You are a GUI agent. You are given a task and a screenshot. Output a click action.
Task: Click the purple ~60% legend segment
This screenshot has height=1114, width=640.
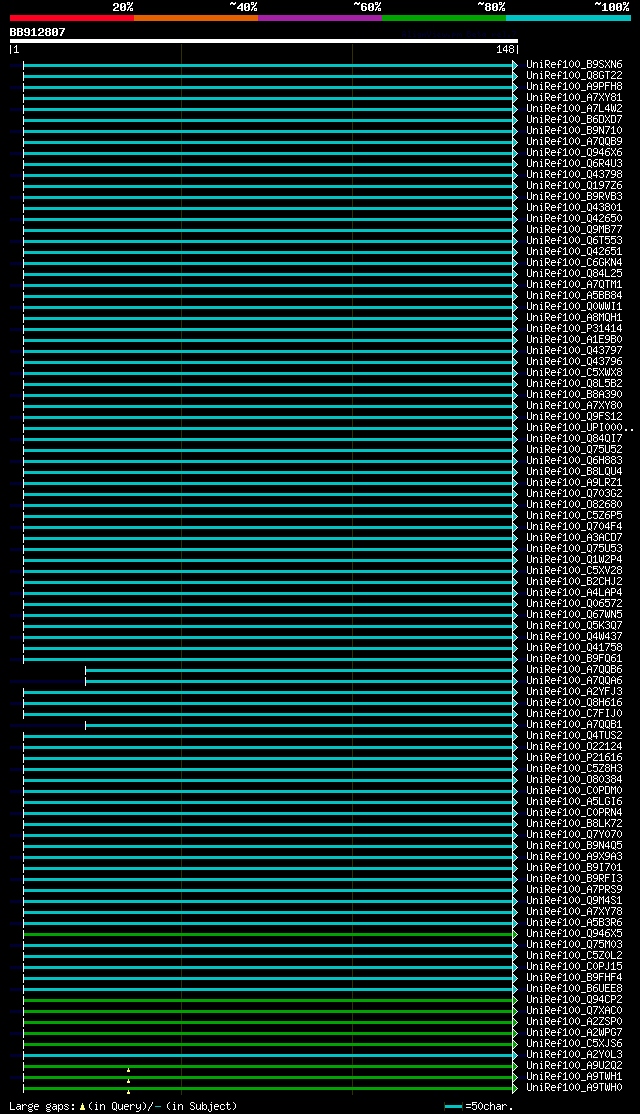(320, 17)
